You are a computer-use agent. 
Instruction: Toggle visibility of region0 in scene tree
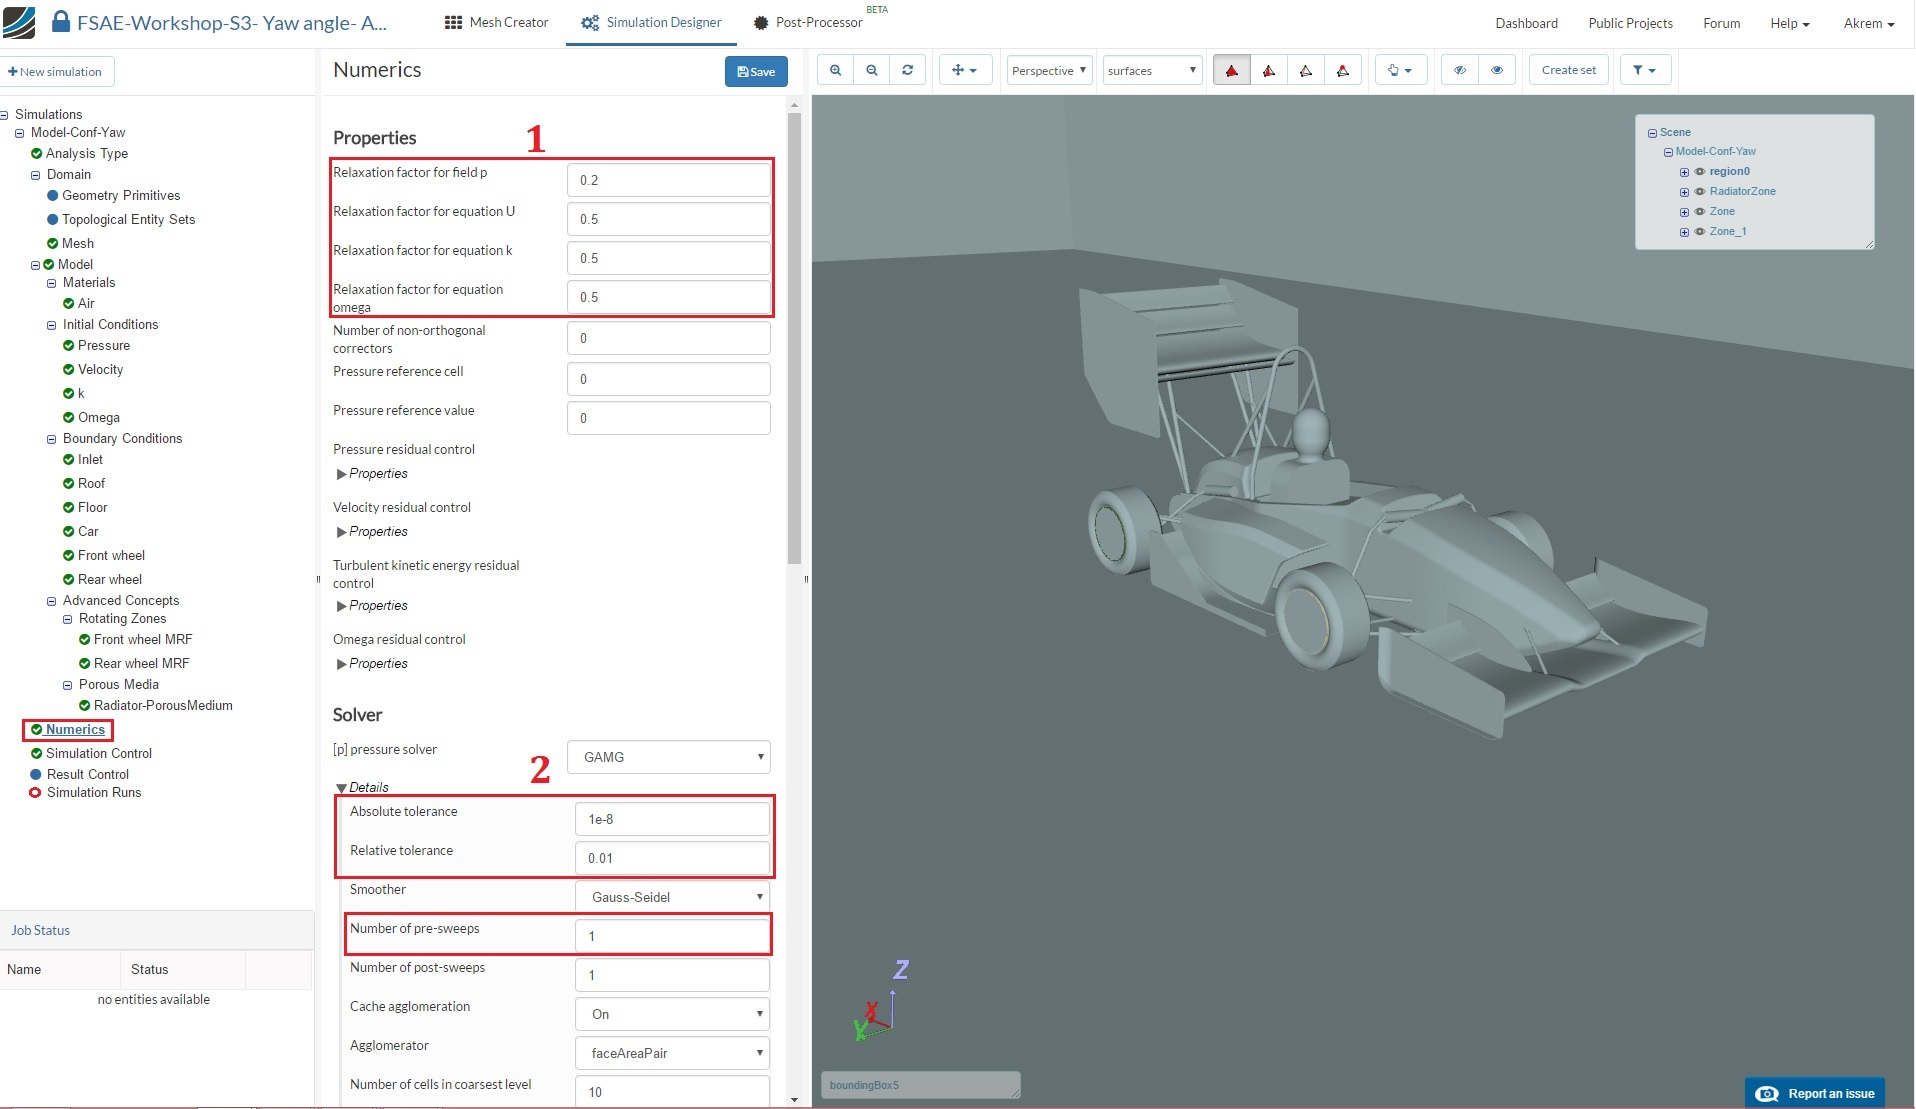point(1699,172)
